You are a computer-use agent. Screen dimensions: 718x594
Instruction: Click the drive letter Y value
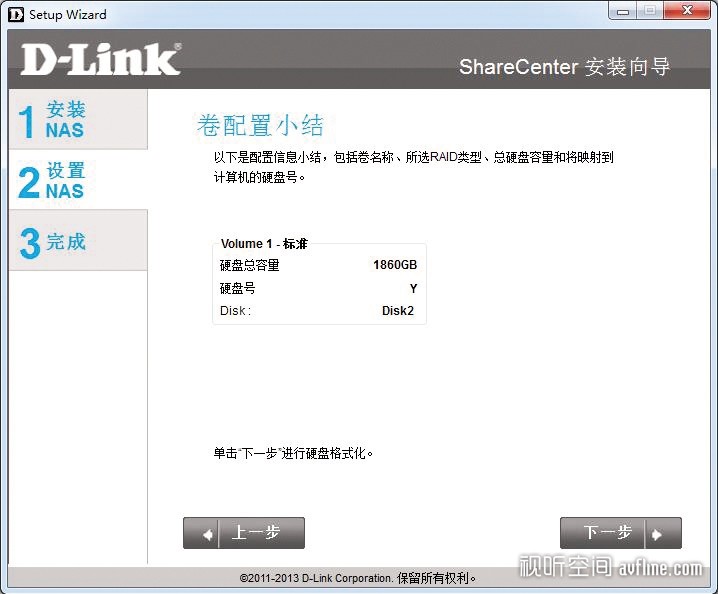coord(413,288)
